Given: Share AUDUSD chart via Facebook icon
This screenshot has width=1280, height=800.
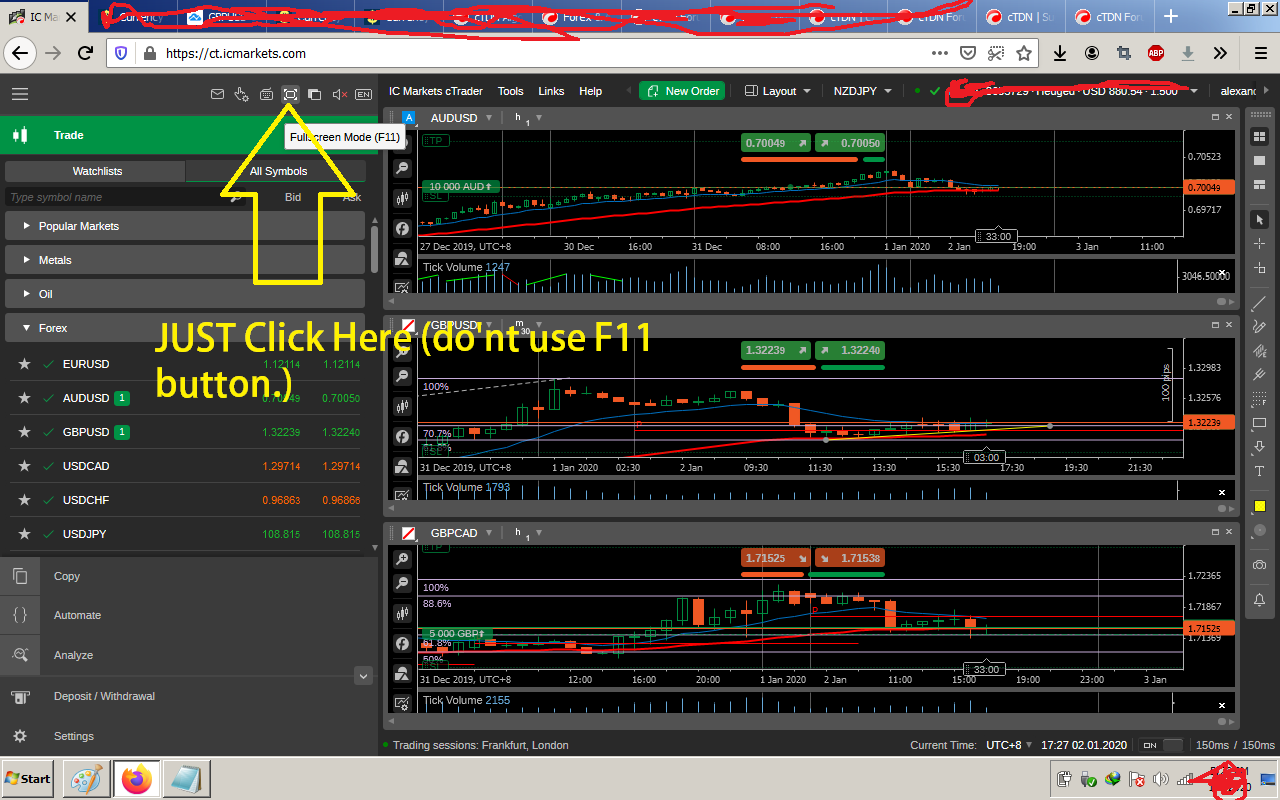Looking at the screenshot, I should (402, 229).
